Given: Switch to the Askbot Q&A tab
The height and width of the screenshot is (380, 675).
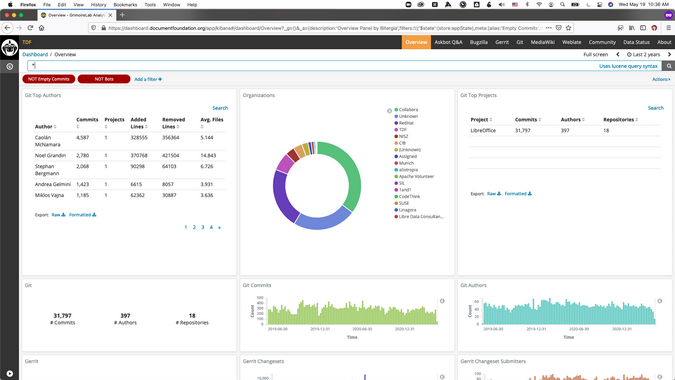Looking at the screenshot, I should click(x=448, y=42).
